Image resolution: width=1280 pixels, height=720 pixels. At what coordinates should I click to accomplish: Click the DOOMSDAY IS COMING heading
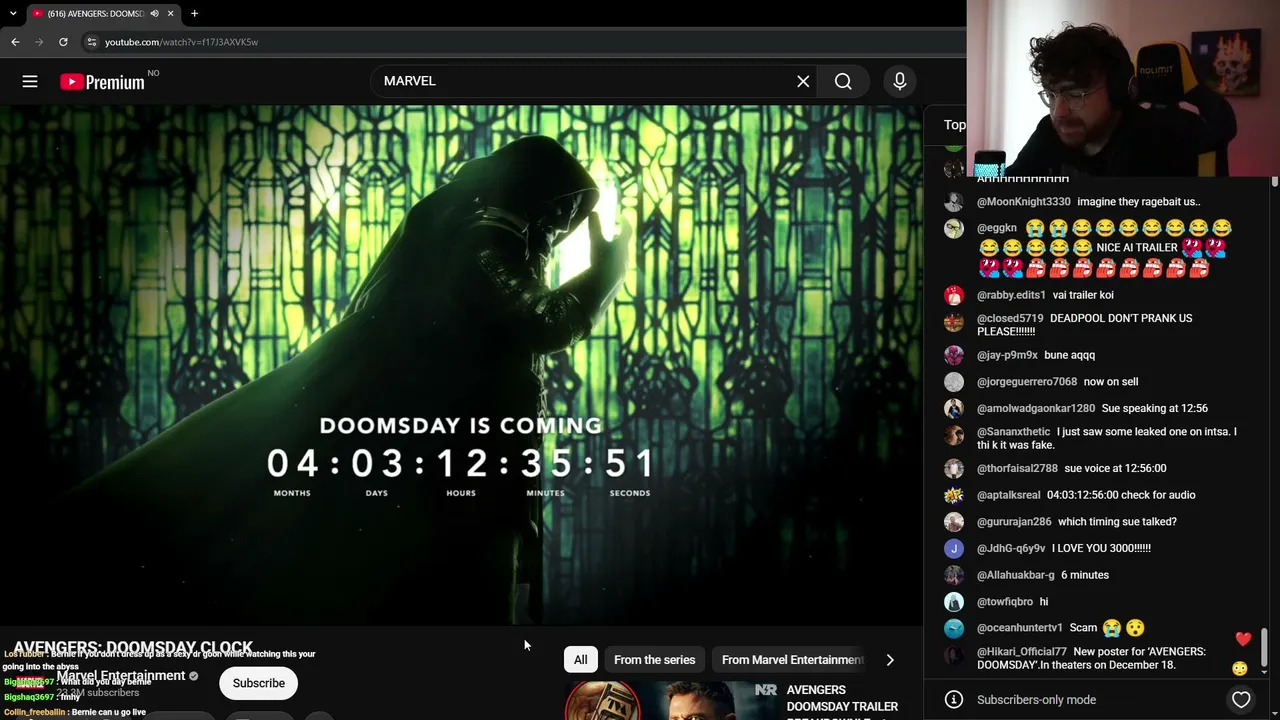coord(461,426)
